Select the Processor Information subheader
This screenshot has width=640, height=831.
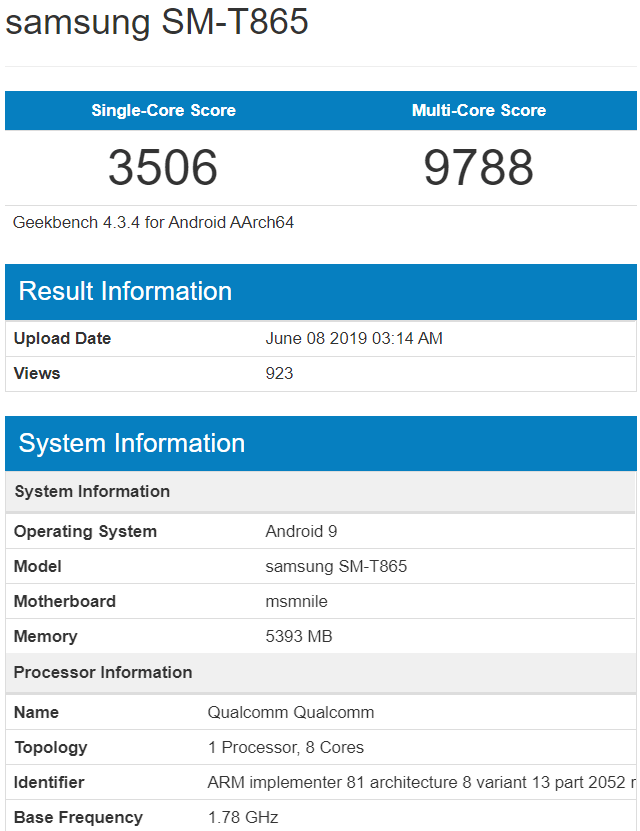pos(321,673)
